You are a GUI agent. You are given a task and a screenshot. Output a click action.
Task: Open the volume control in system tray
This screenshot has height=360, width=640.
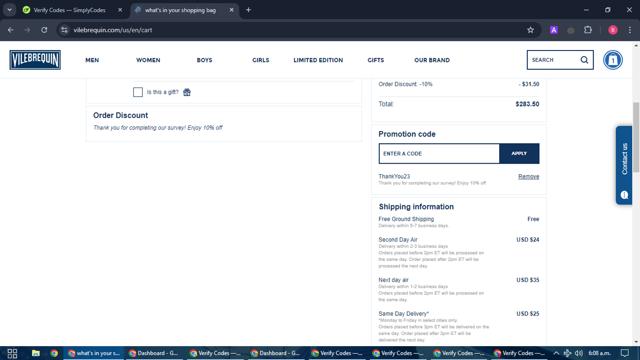(579, 353)
